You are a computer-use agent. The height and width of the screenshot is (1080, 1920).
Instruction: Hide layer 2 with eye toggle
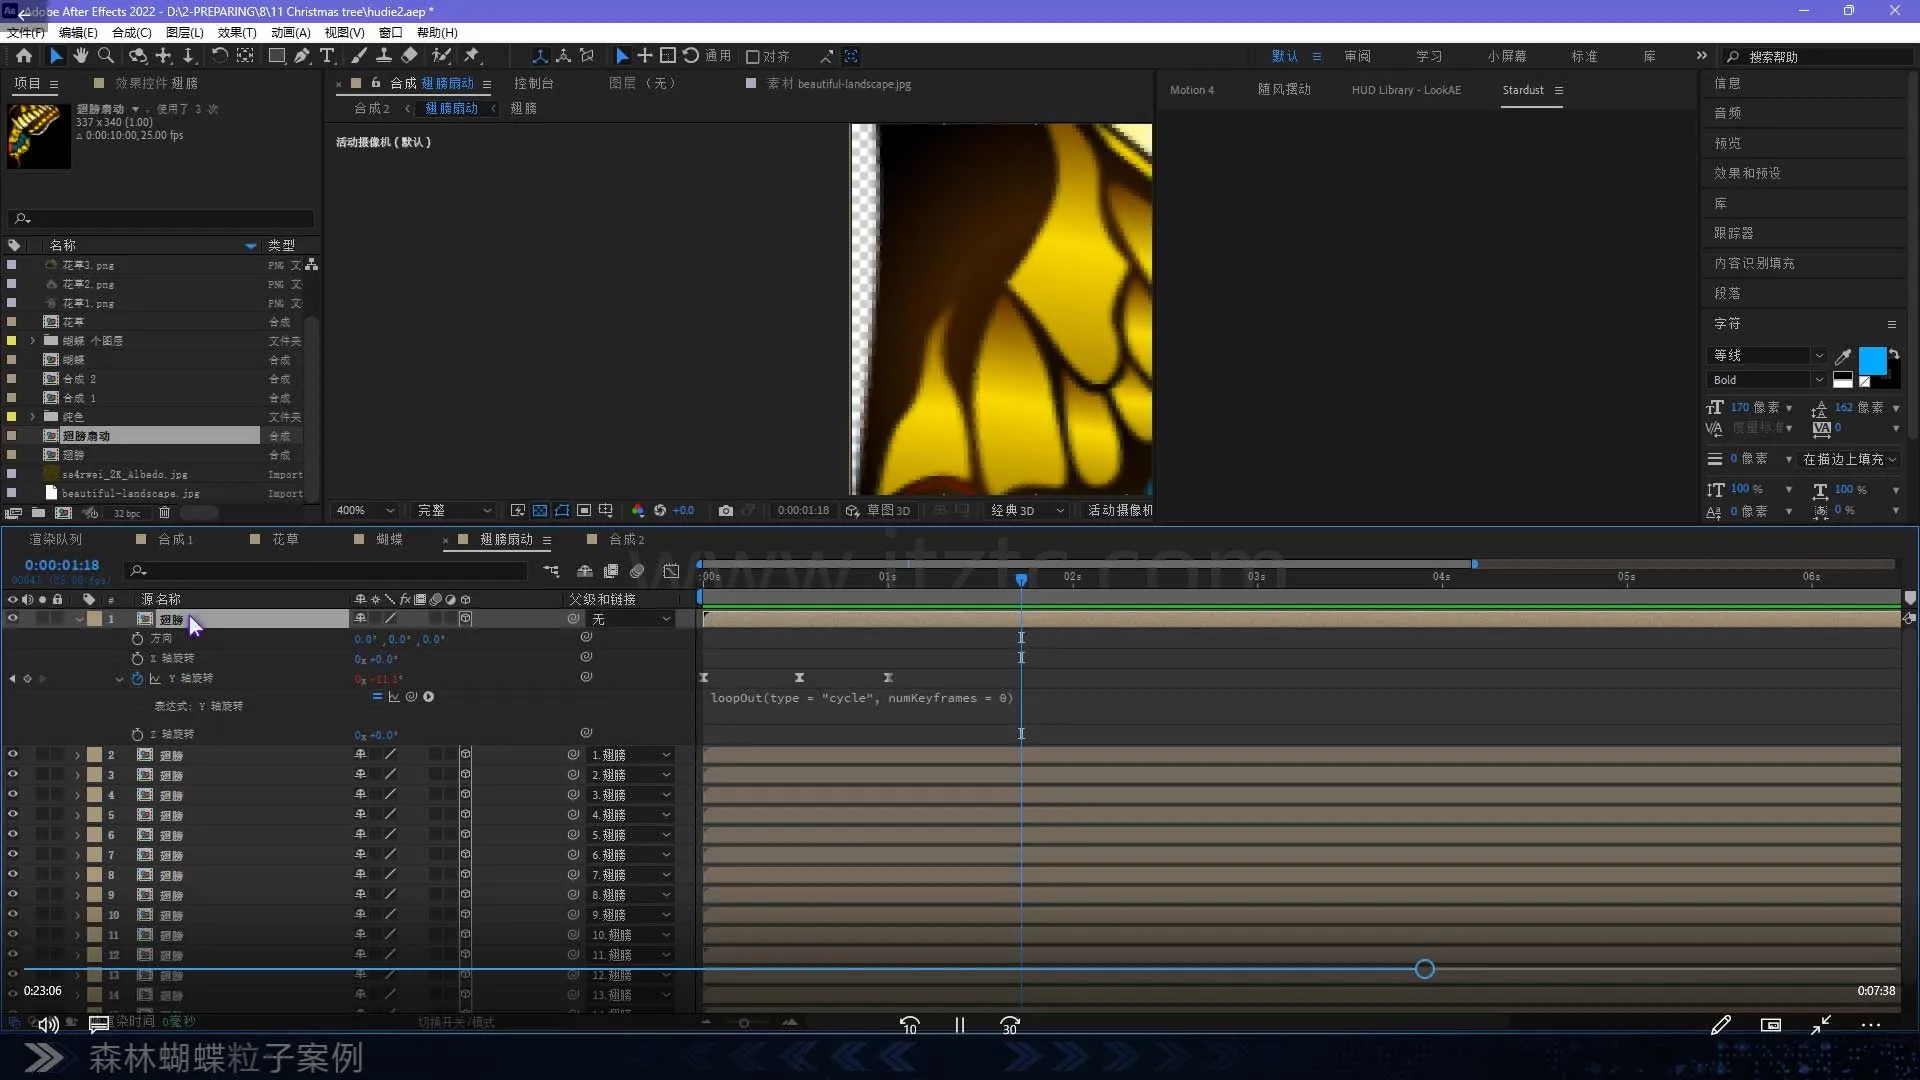[13, 754]
